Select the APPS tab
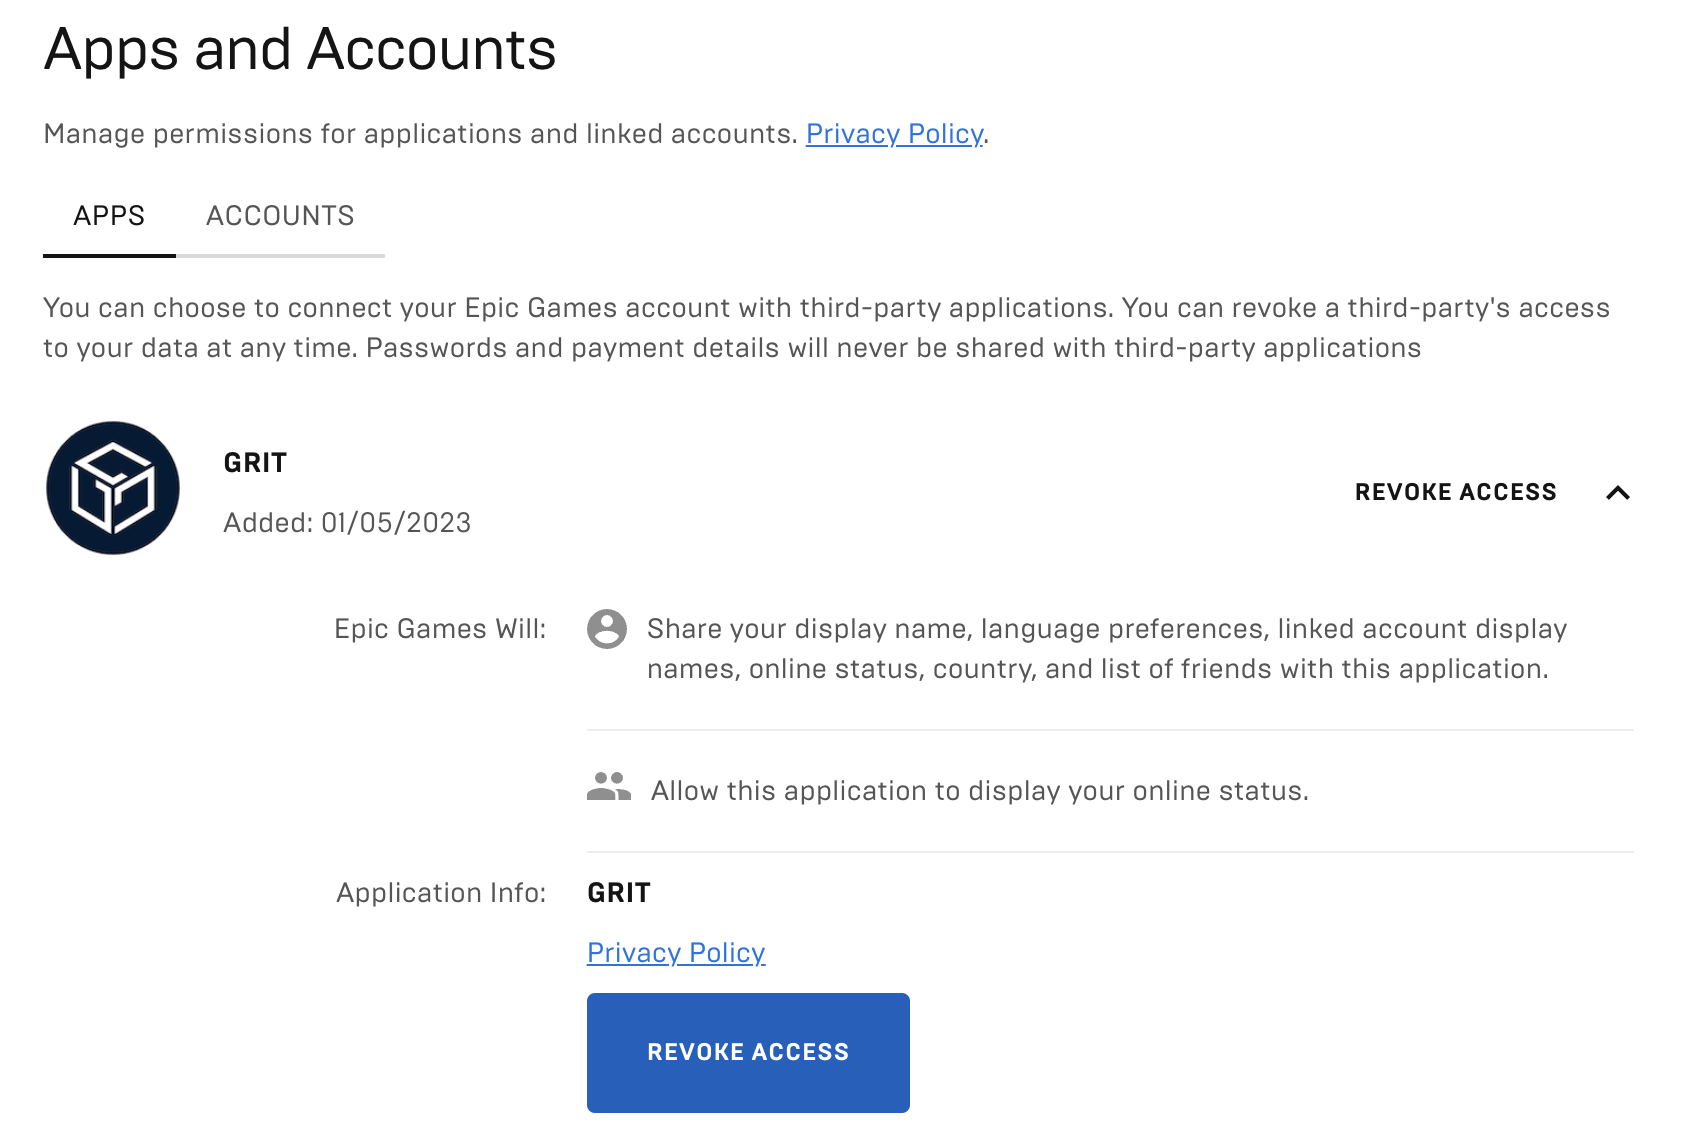 coord(109,216)
